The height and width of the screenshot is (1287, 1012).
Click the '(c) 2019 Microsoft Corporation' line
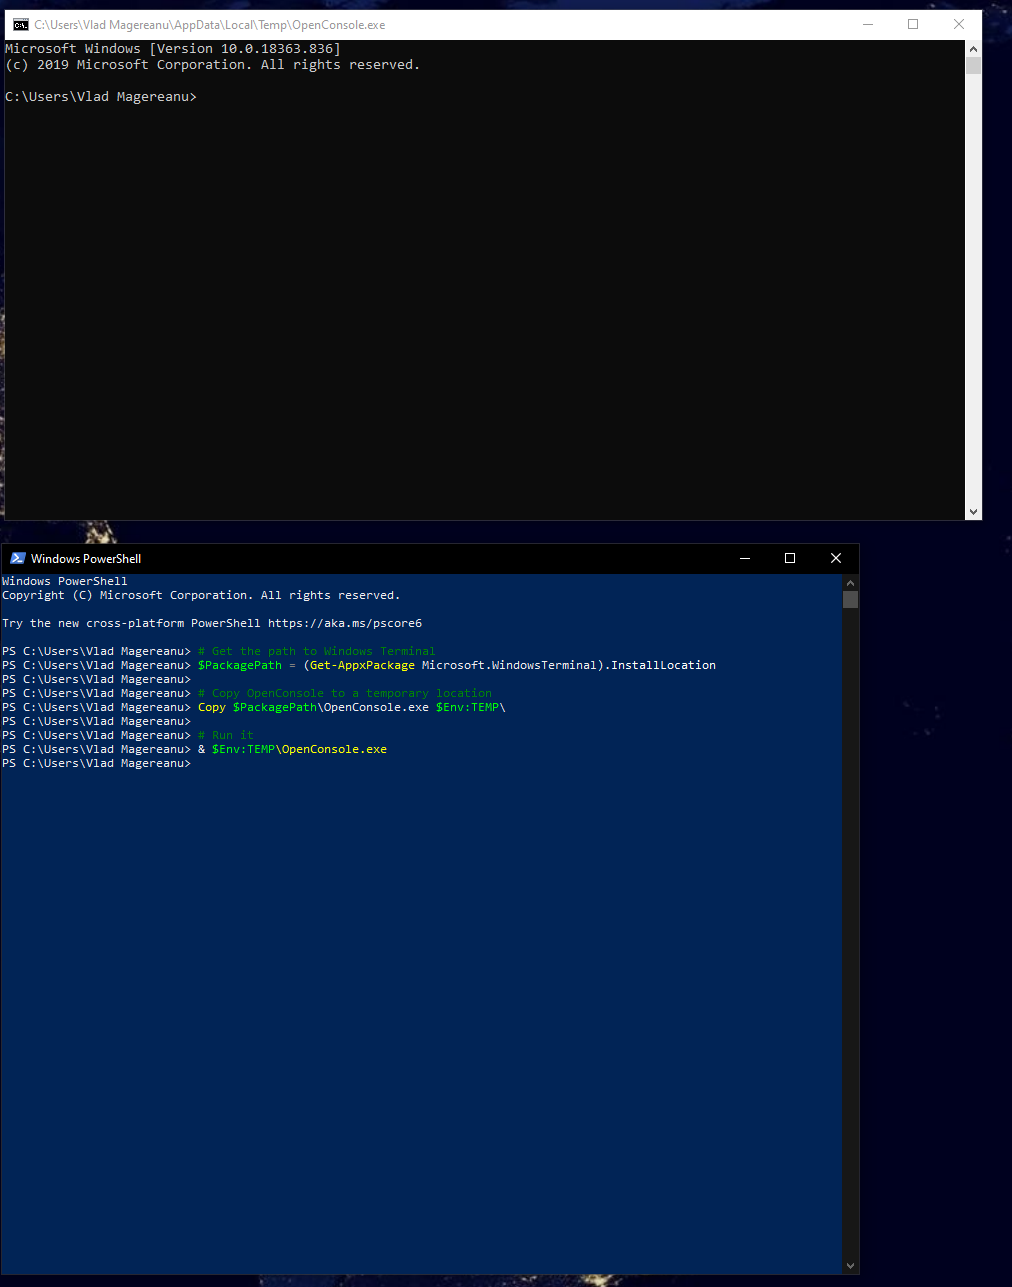[212, 64]
